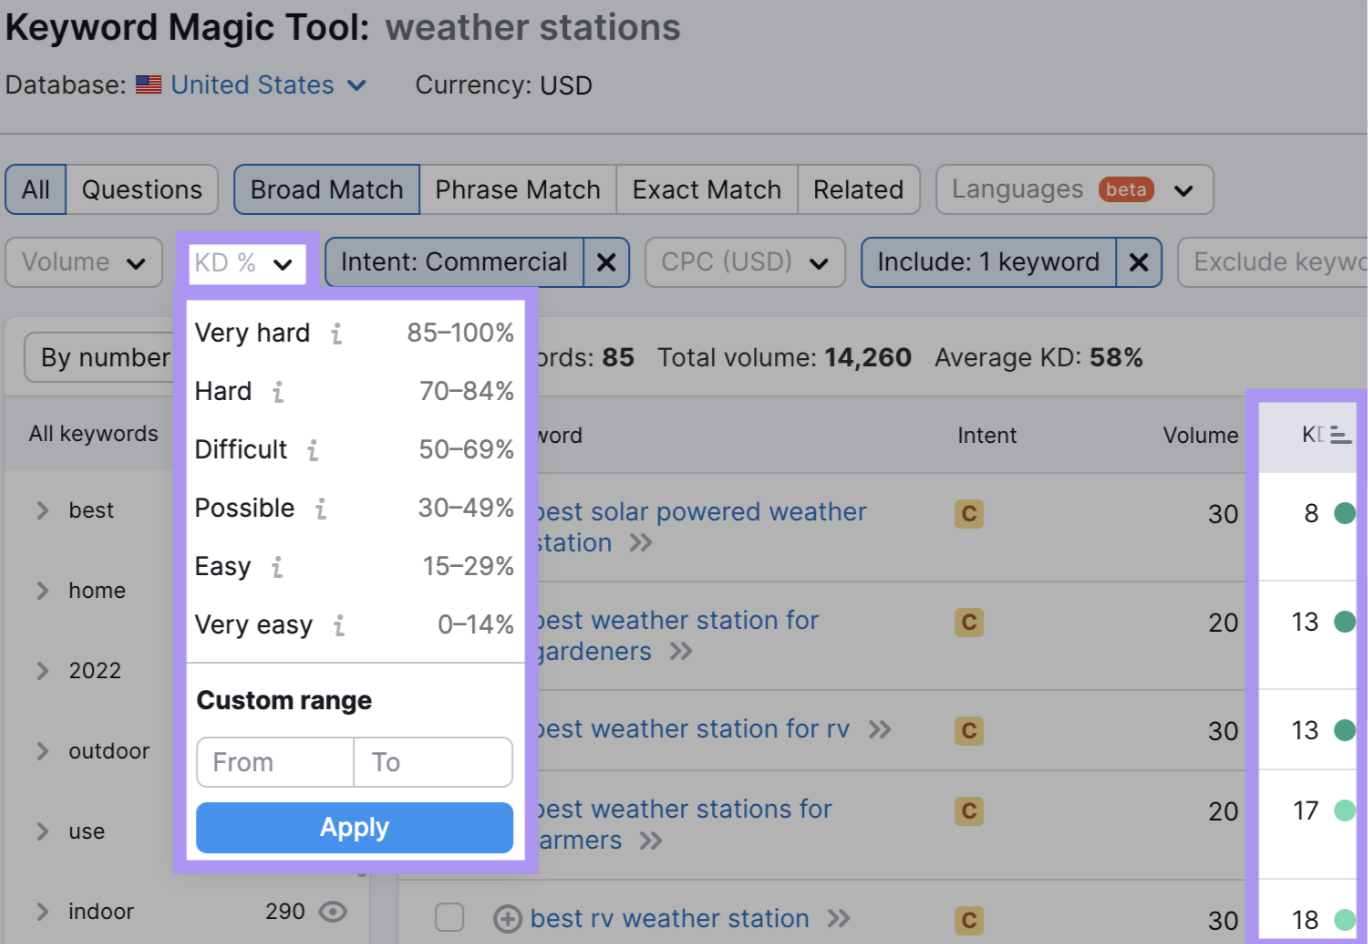1368x944 pixels.
Task: Click the United States flag icon
Action: pyautogui.click(x=148, y=84)
